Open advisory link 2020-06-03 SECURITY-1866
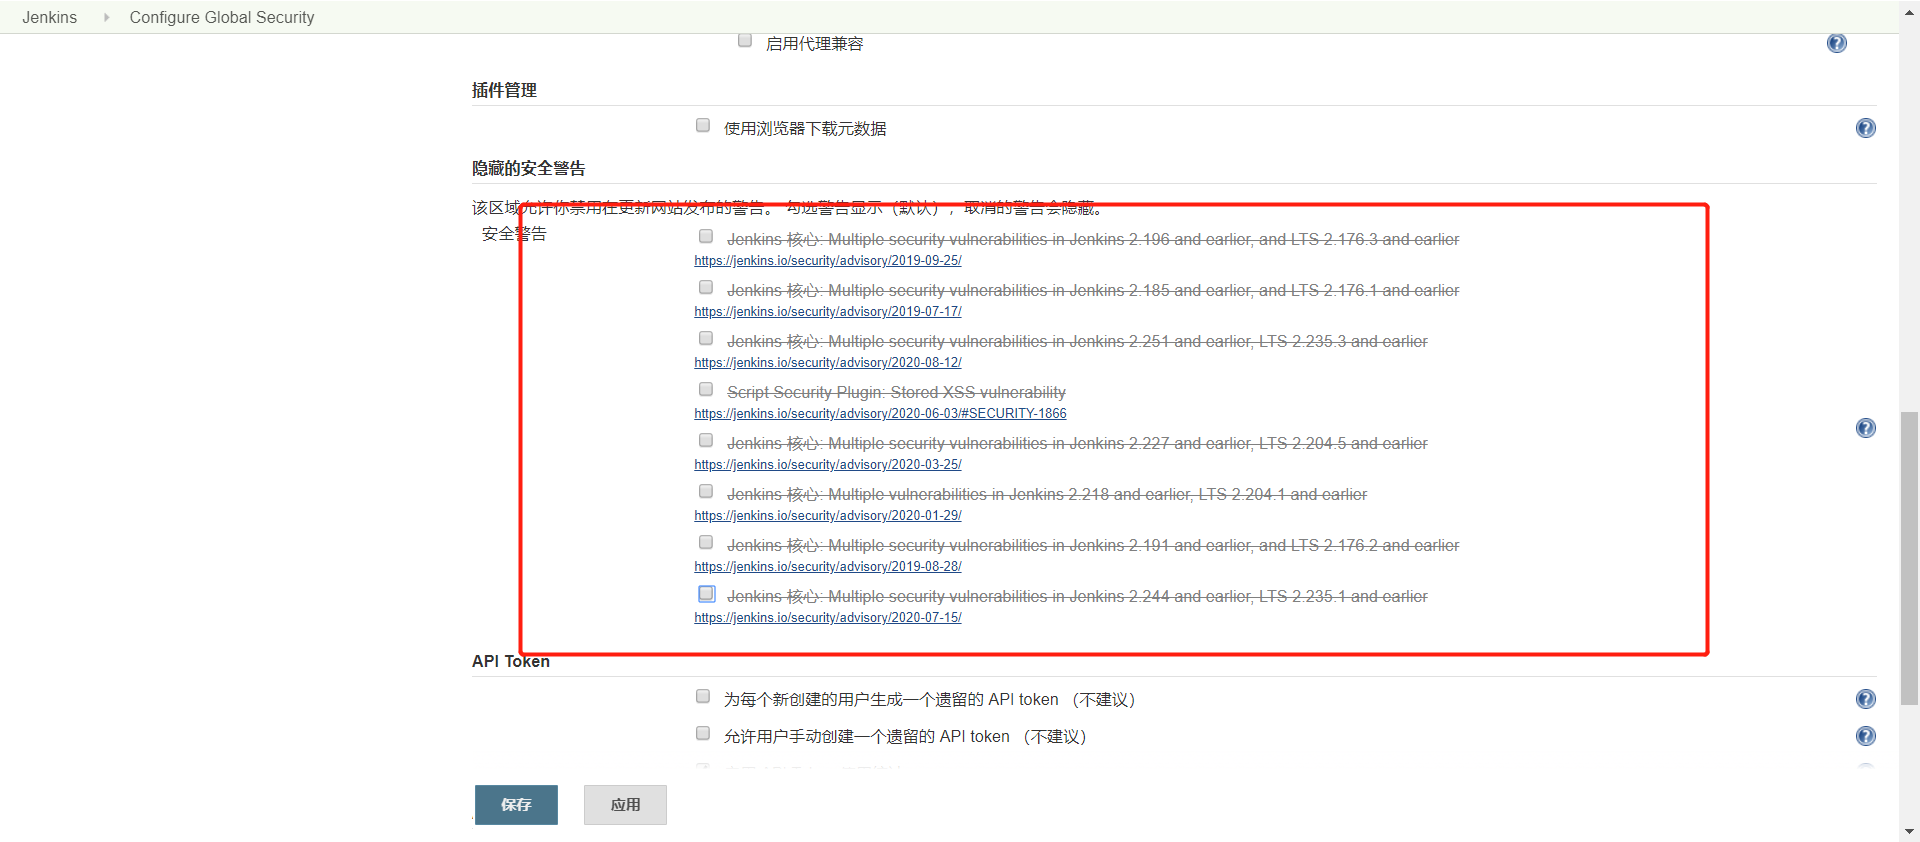 coord(880,414)
